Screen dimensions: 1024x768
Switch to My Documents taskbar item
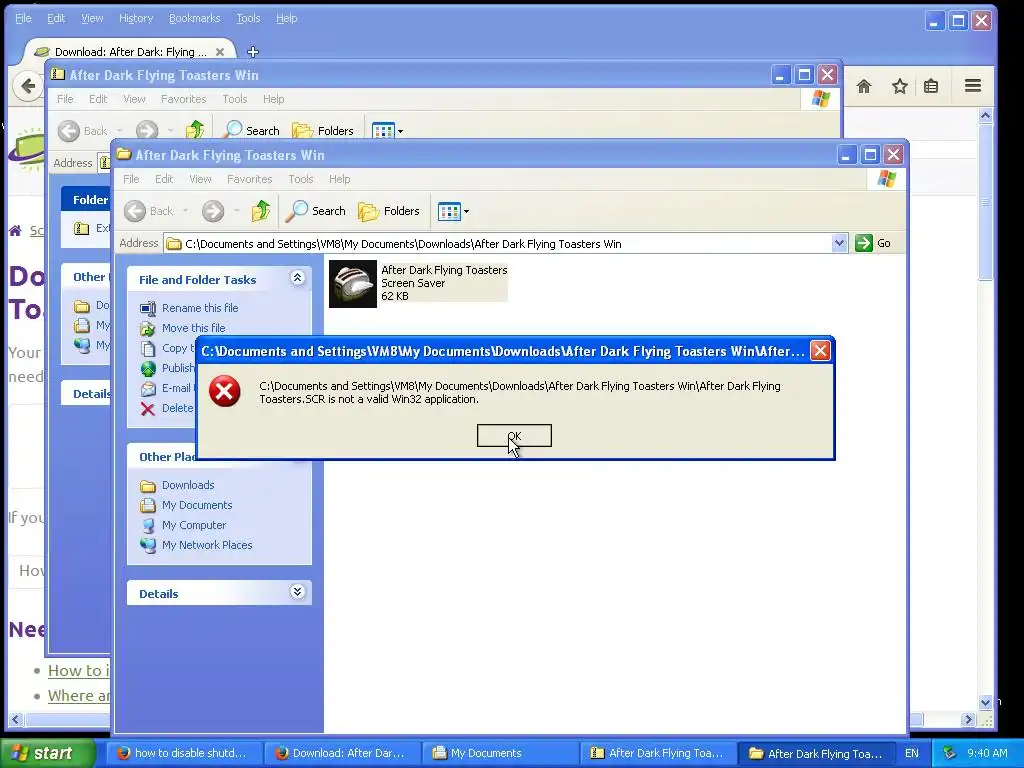[x=501, y=753]
